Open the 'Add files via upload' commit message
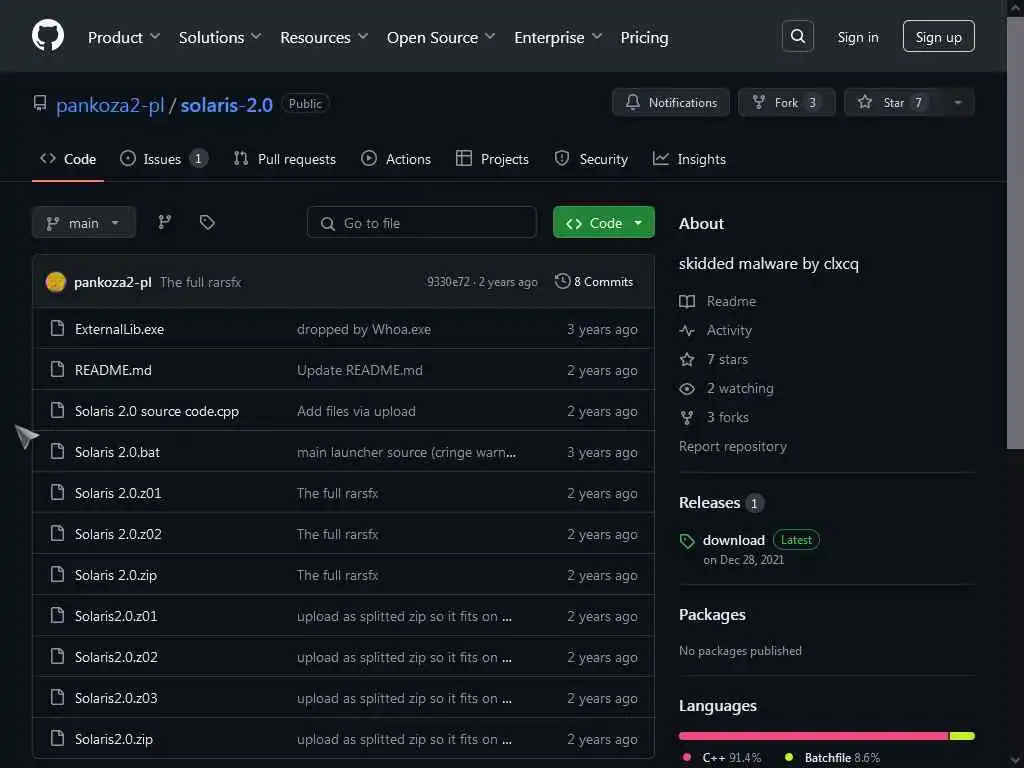Image resolution: width=1024 pixels, height=768 pixels. tap(356, 411)
